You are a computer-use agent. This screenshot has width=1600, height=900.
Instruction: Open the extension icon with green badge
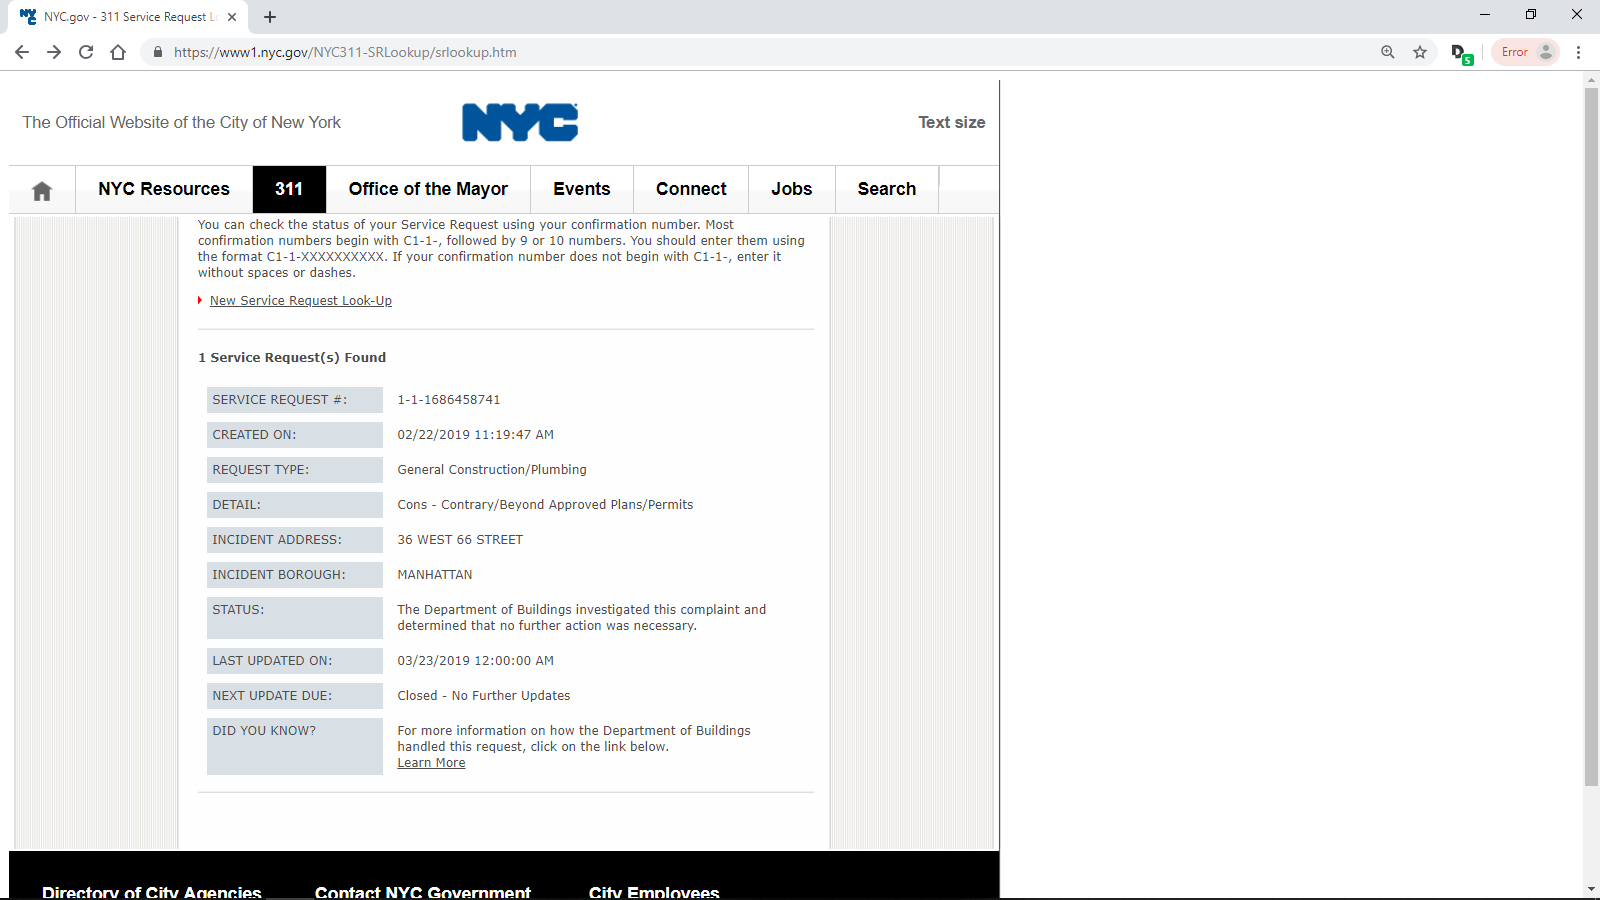coord(1461,53)
